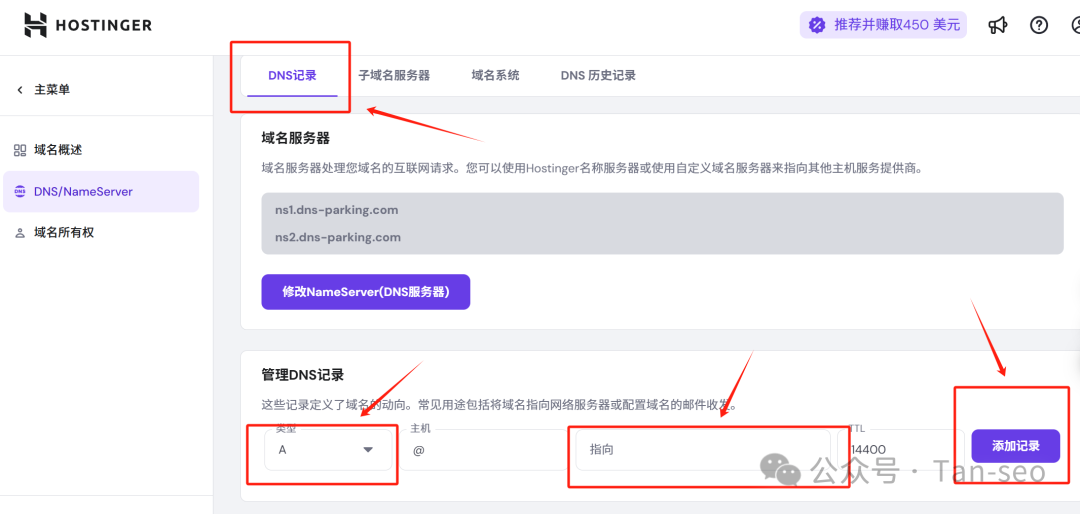Click the 指向 points-to input field
This screenshot has width=1080, height=514.
point(700,450)
